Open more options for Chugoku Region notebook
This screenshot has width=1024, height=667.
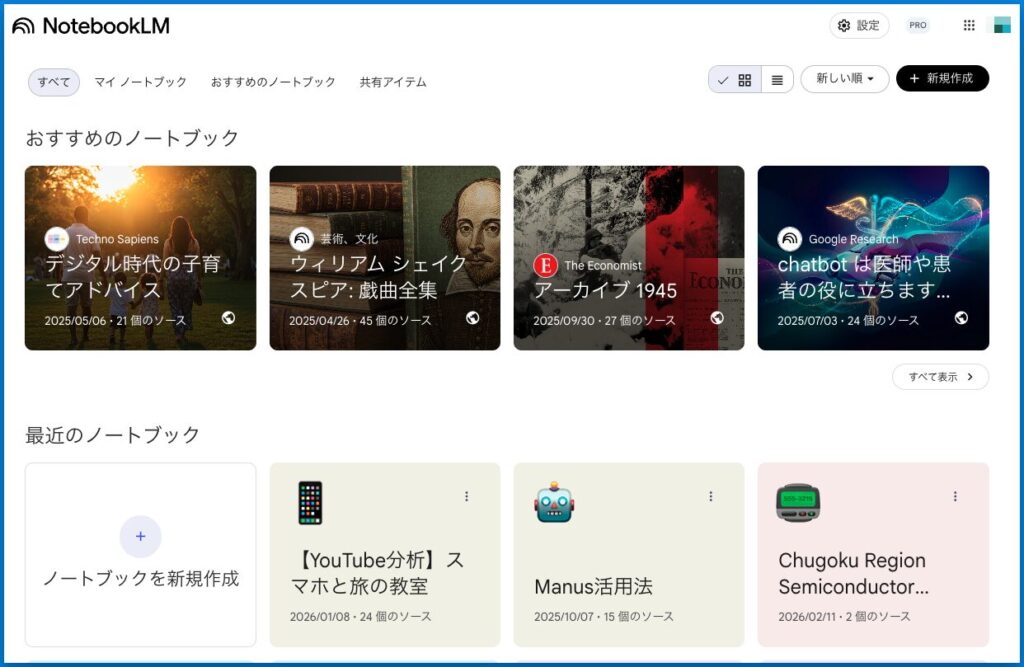point(955,496)
